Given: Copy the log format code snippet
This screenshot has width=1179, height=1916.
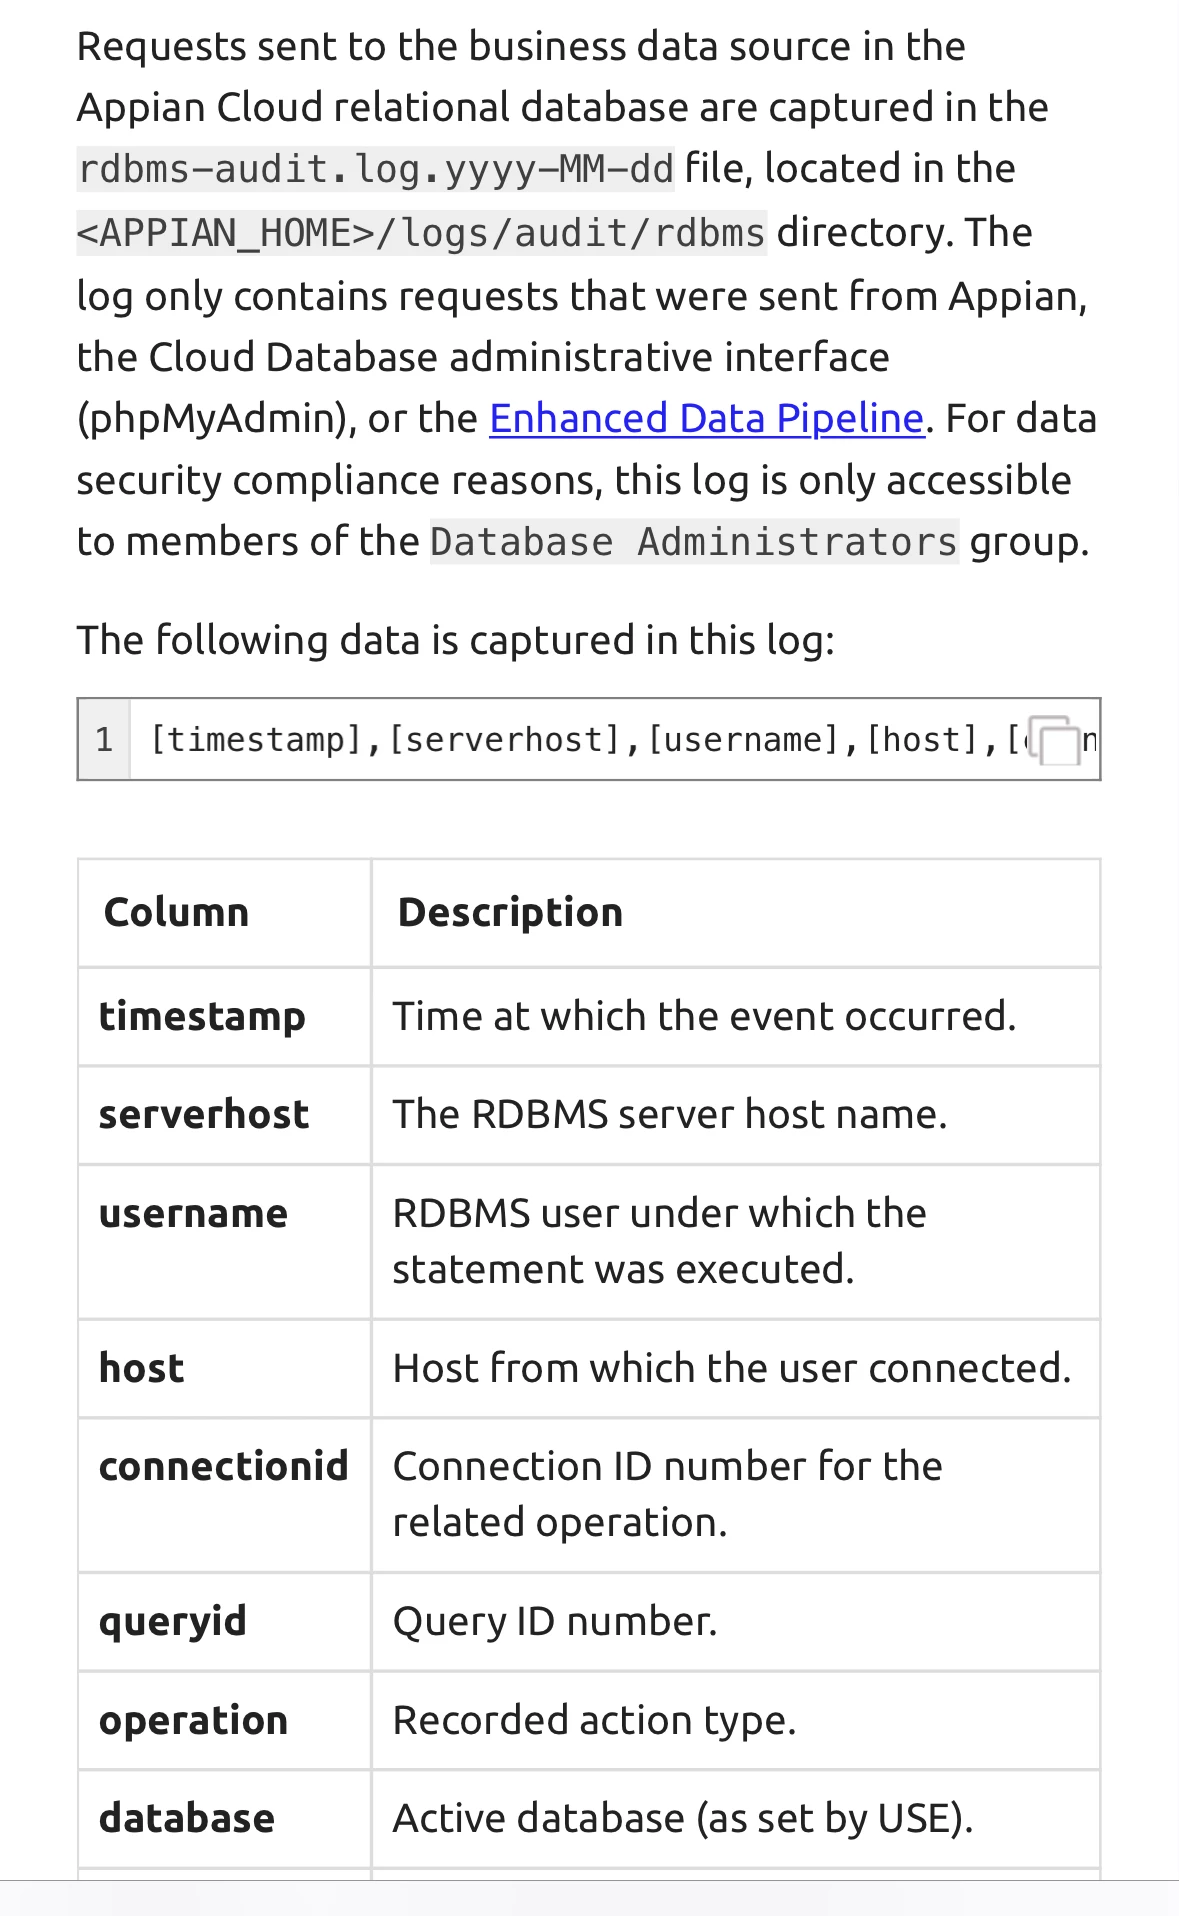Looking at the screenshot, I should (1054, 740).
